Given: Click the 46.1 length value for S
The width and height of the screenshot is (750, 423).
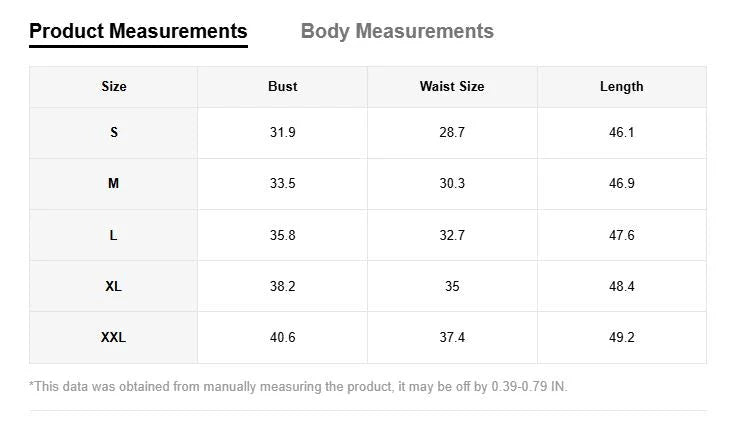Looking at the screenshot, I should click(621, 133).
